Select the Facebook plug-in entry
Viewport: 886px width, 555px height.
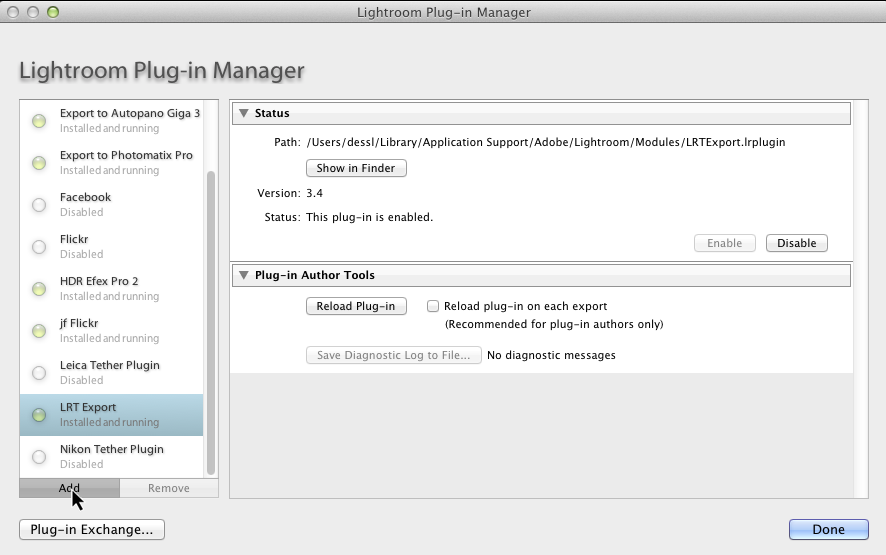tap(111, 204)
